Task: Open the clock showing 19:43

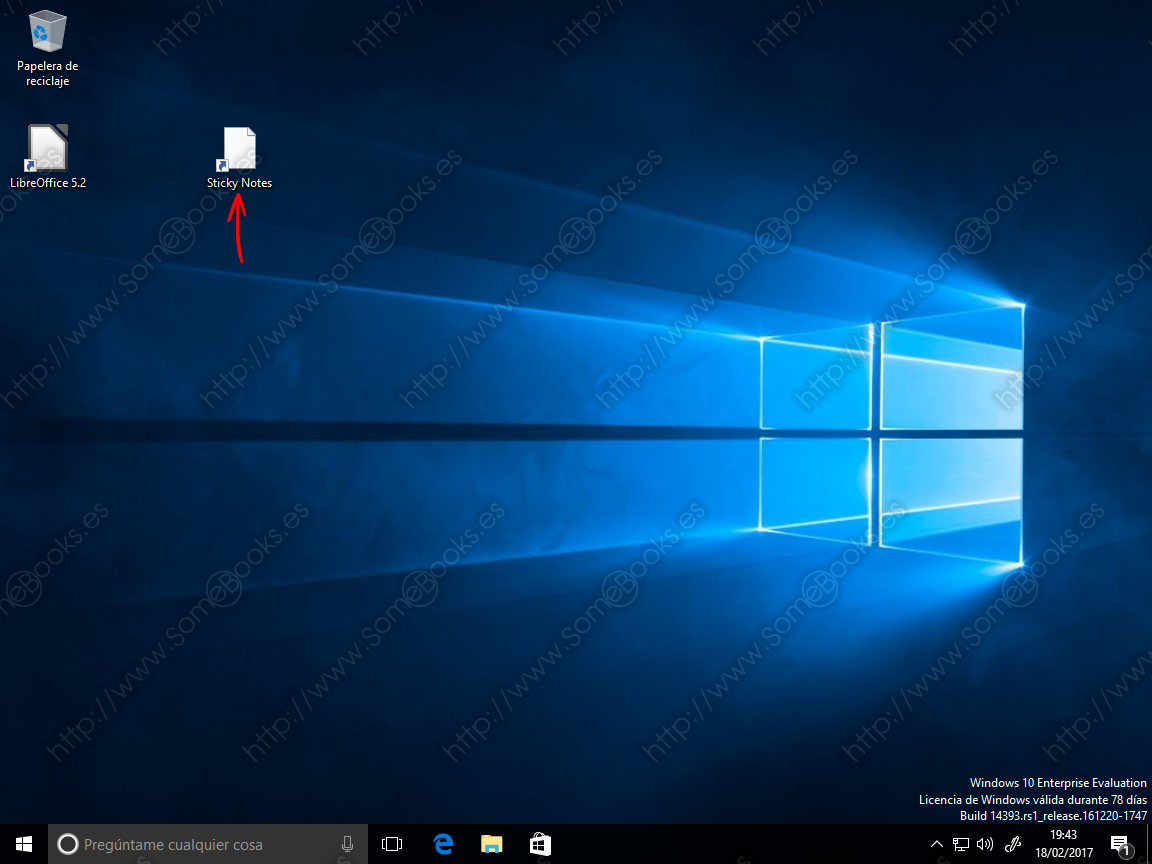Action: [x=1064, y=844]
